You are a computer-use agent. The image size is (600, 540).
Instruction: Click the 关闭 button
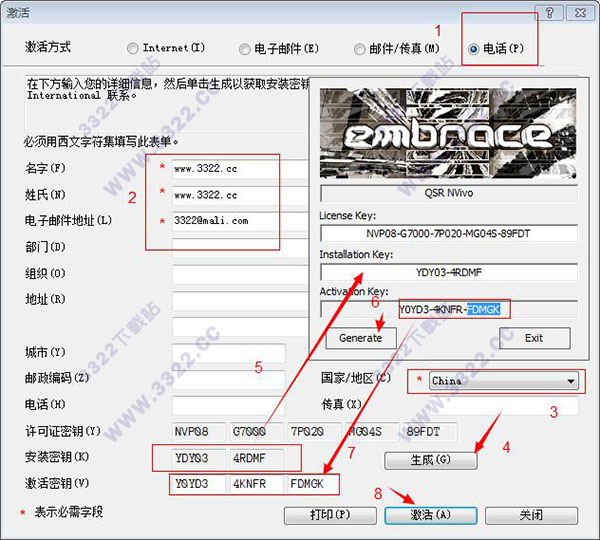(x=531, y=516)
